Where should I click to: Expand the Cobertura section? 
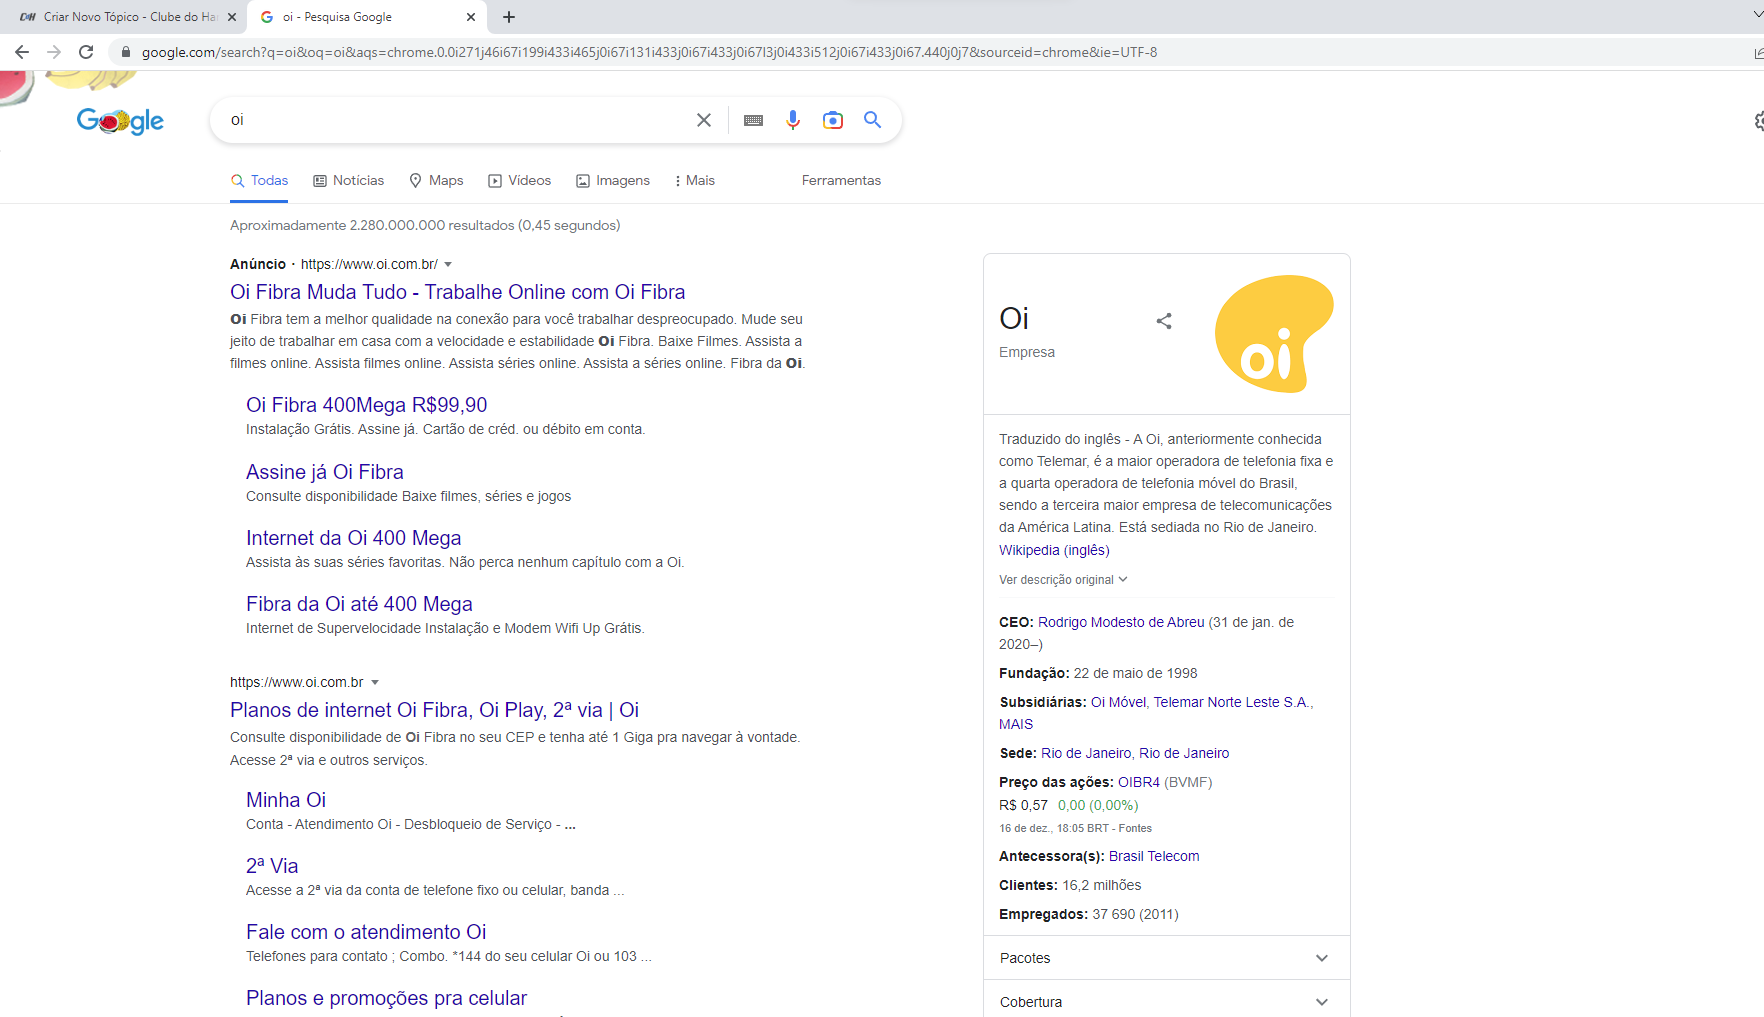(x=1167, y=1001)
